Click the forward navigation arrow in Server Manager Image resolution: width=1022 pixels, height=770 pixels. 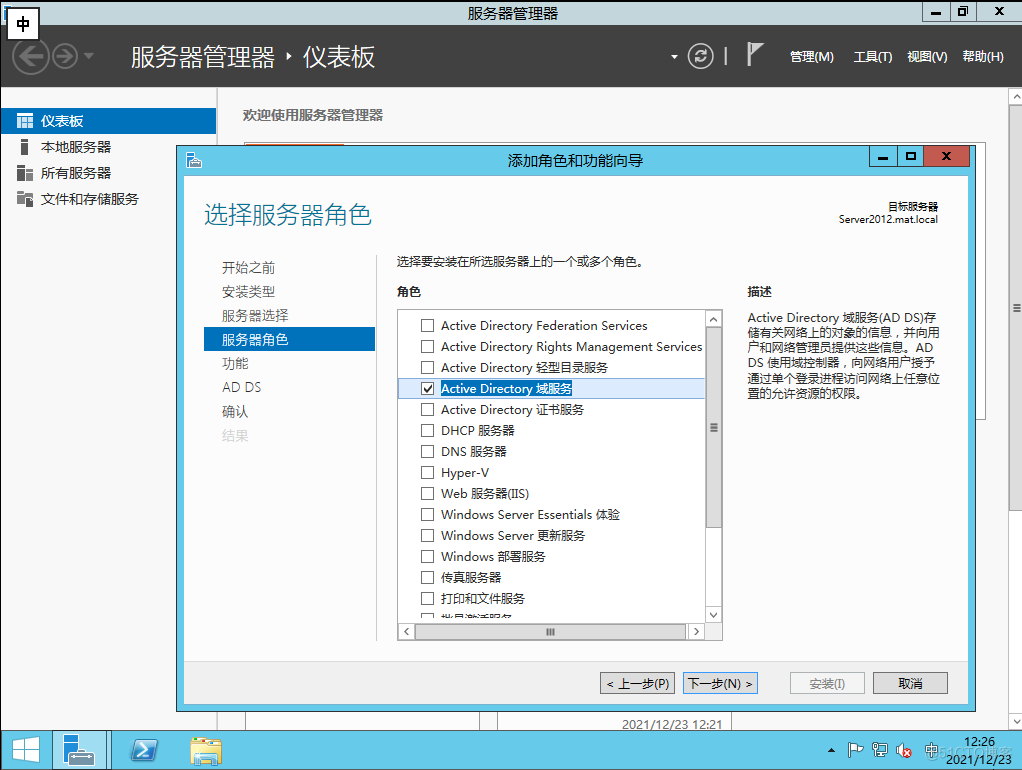pyautogui.click(x=65, y=57)
